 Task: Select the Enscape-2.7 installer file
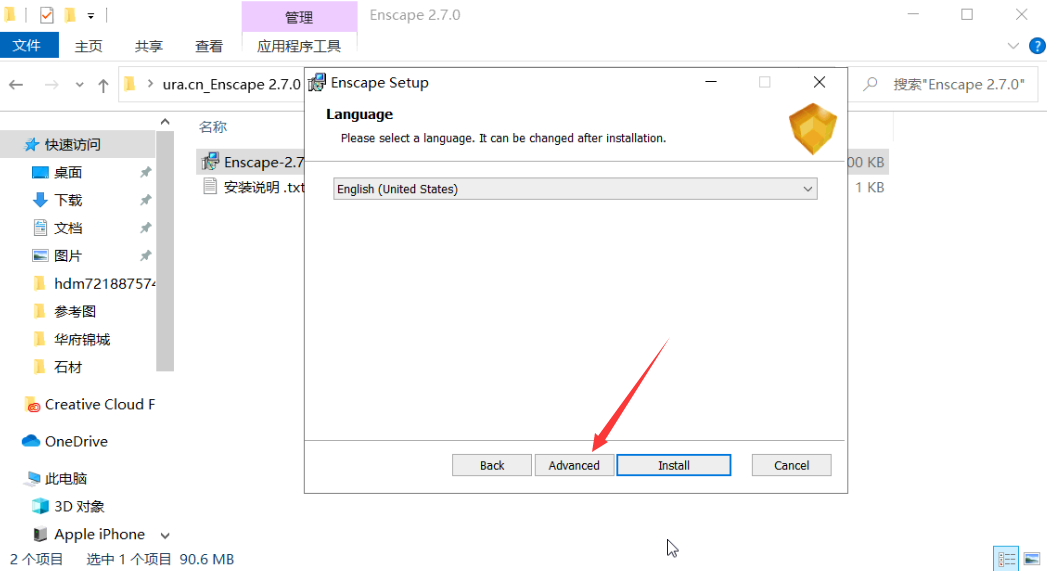coord(264,162)
